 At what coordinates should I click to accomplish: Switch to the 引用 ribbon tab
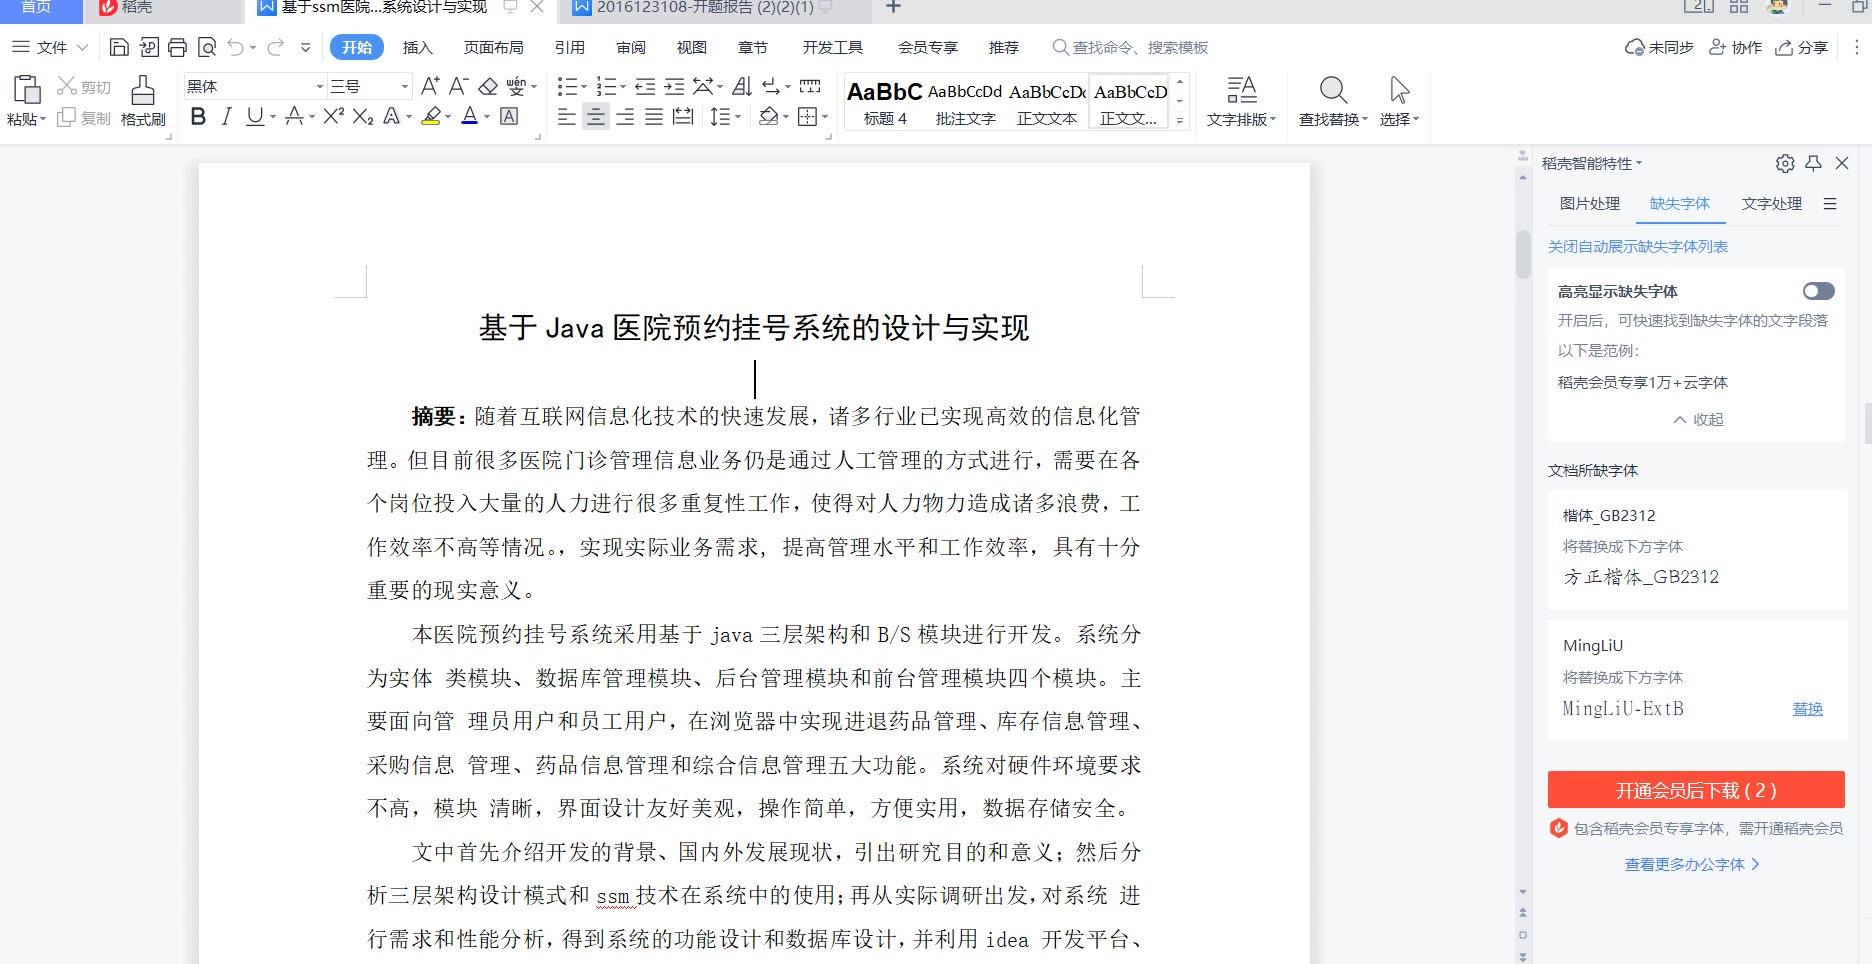point(570,47)
